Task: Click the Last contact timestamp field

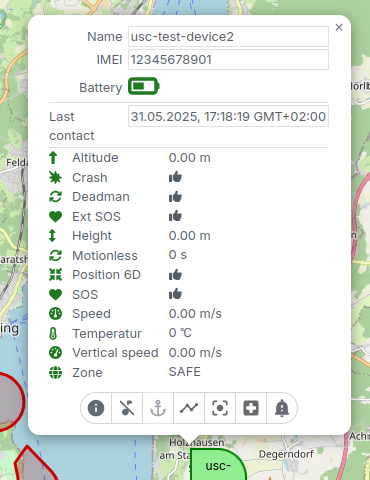Action: point(228,116)
